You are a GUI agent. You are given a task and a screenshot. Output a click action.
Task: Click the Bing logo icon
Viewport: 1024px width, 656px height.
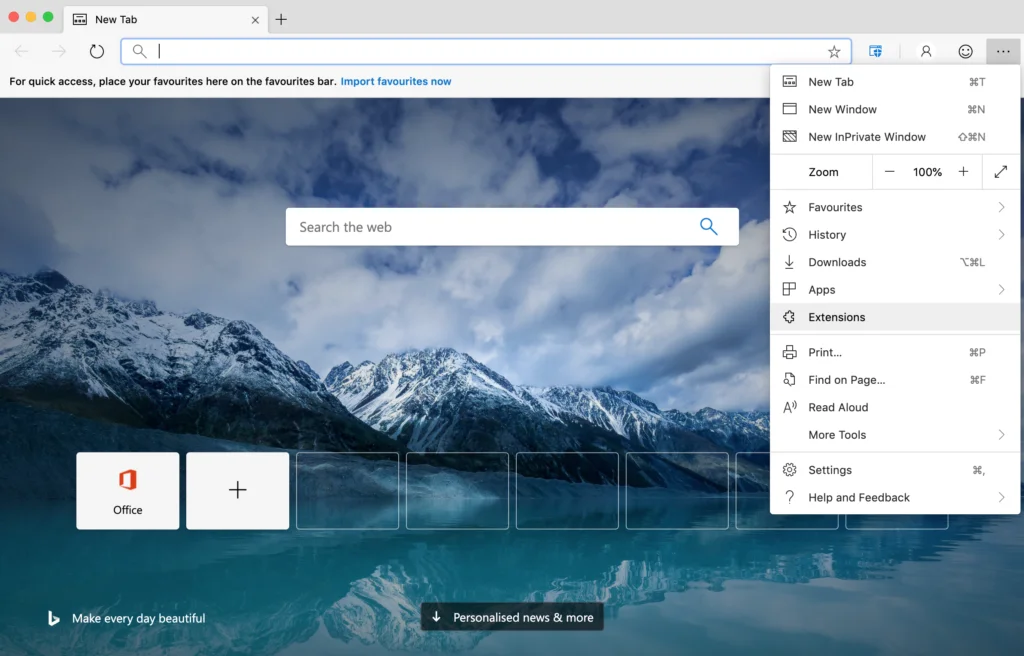54,618
